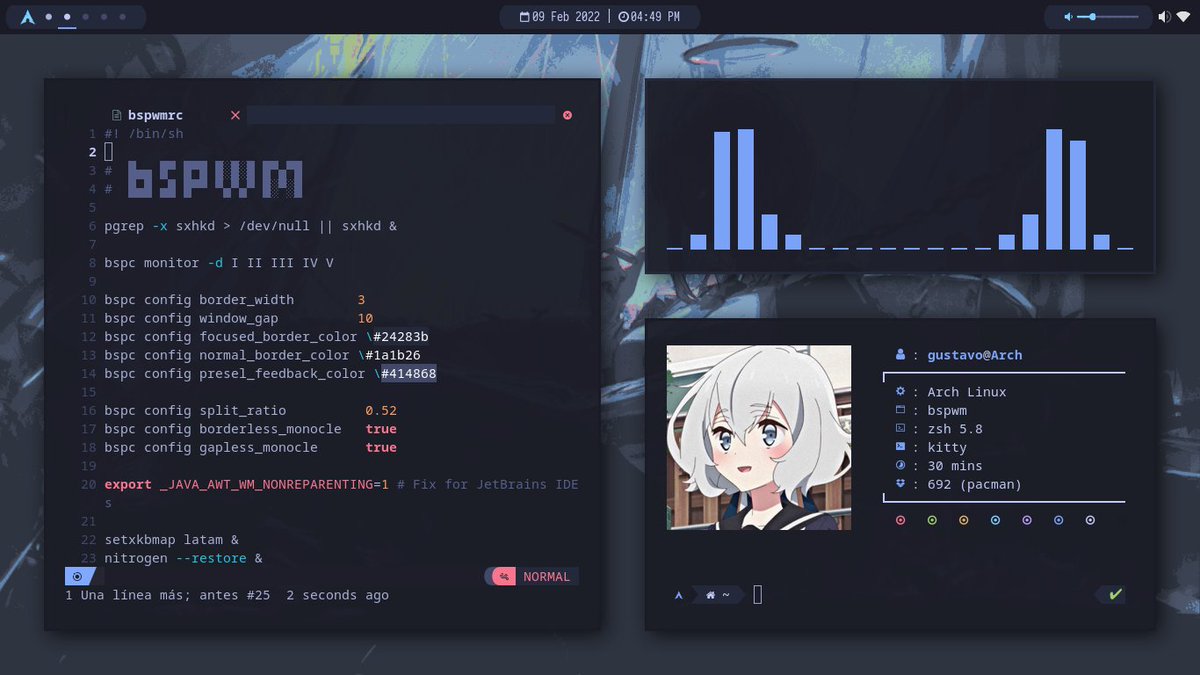The height and width of the screenshot is (675, 1200).
Task: Click the package icon beside 692 (pacman)
Action: (x=900, y=484)
